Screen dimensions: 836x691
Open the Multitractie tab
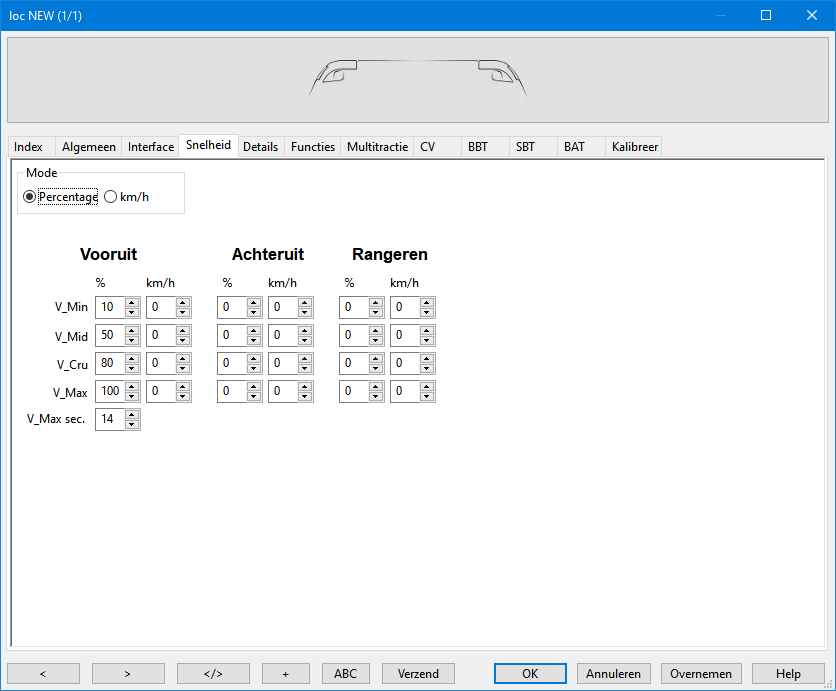tap(377, 147)
